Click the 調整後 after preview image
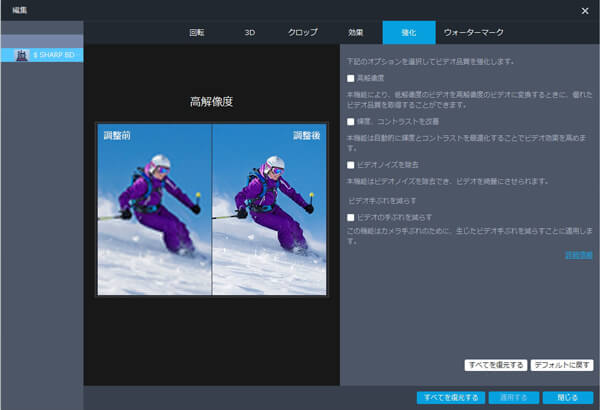This screenshot has height=410, width=600. click(x=269, y=209)
